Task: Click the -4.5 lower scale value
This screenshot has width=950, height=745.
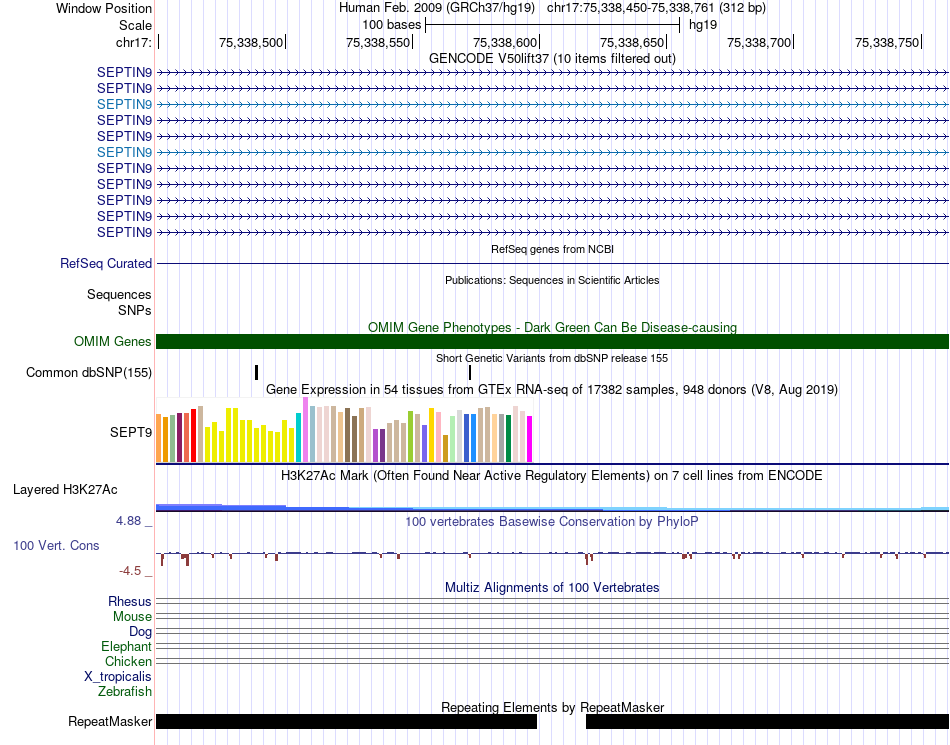Action: tap(130, 571)
